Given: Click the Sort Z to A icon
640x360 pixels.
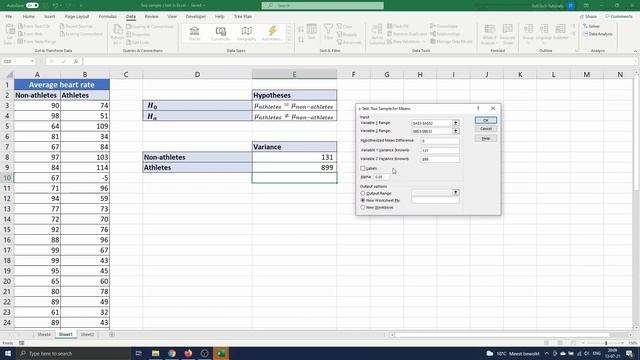Looking at the screenshot, I should tap(301, 39).
